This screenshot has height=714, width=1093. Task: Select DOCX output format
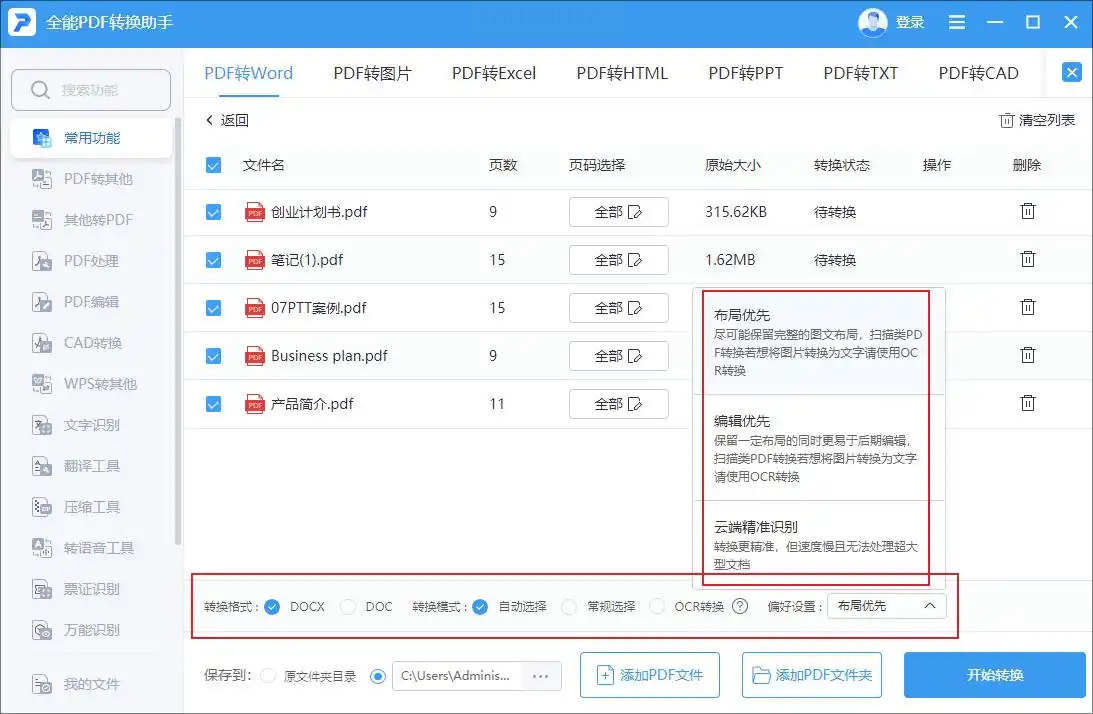[273, 607]
